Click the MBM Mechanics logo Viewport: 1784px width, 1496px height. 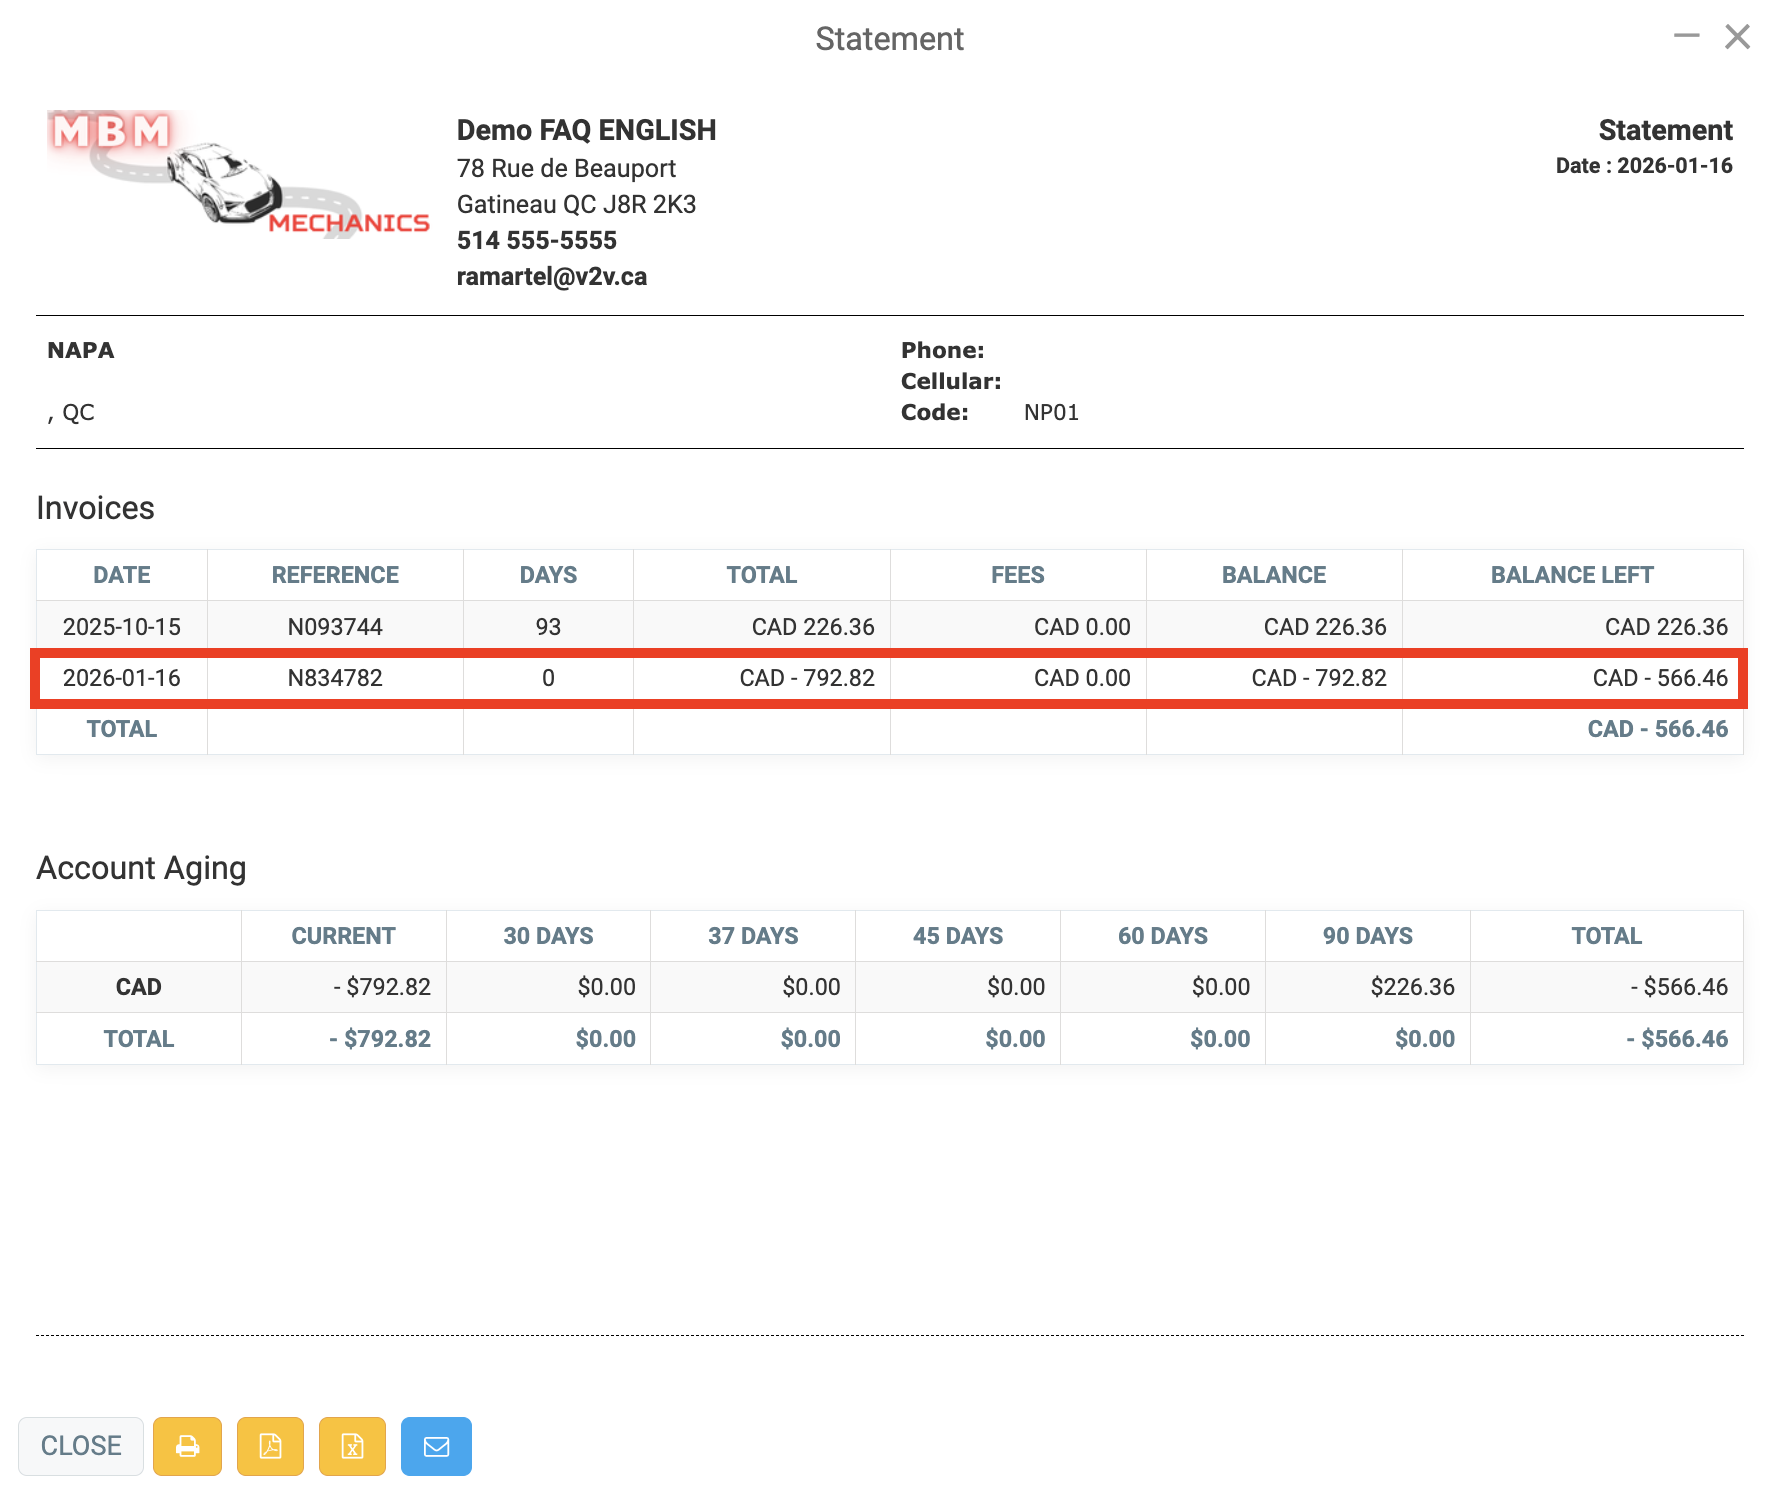(x=238, y=174)
